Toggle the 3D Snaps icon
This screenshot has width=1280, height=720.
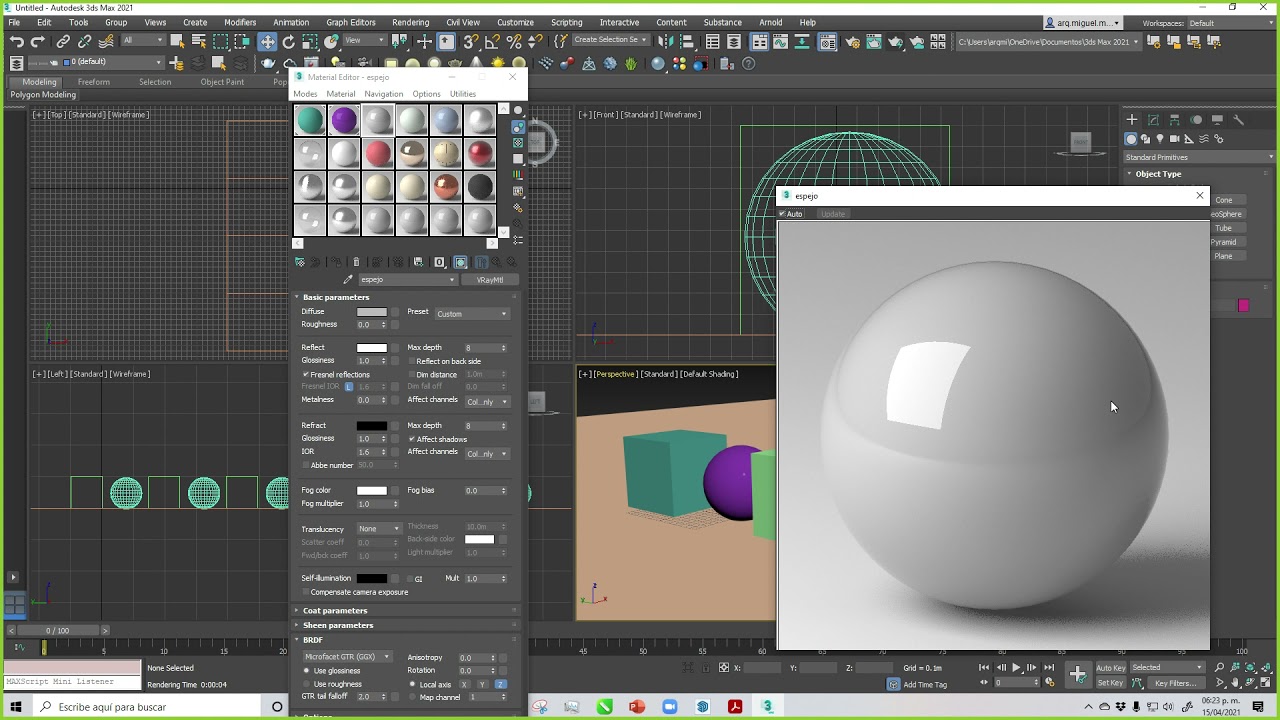point(471,41)
